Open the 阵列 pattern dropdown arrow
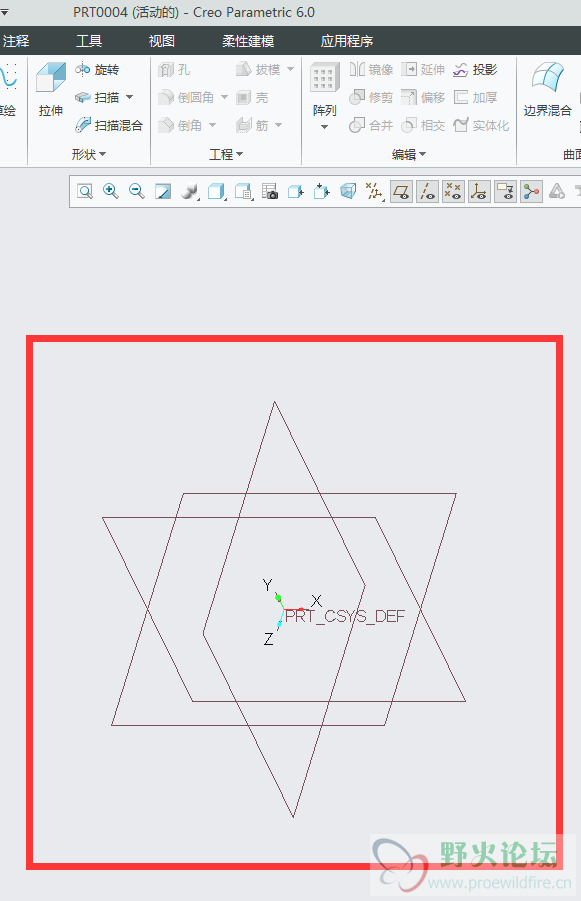 [x=324, y=127]
